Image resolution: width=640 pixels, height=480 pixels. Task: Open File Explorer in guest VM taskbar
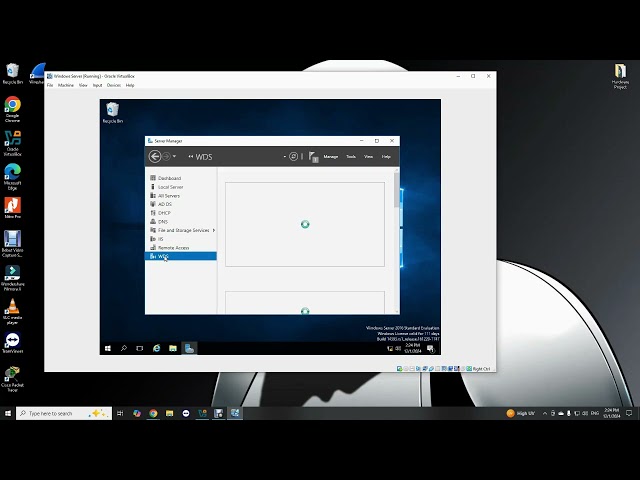[173, 348]
